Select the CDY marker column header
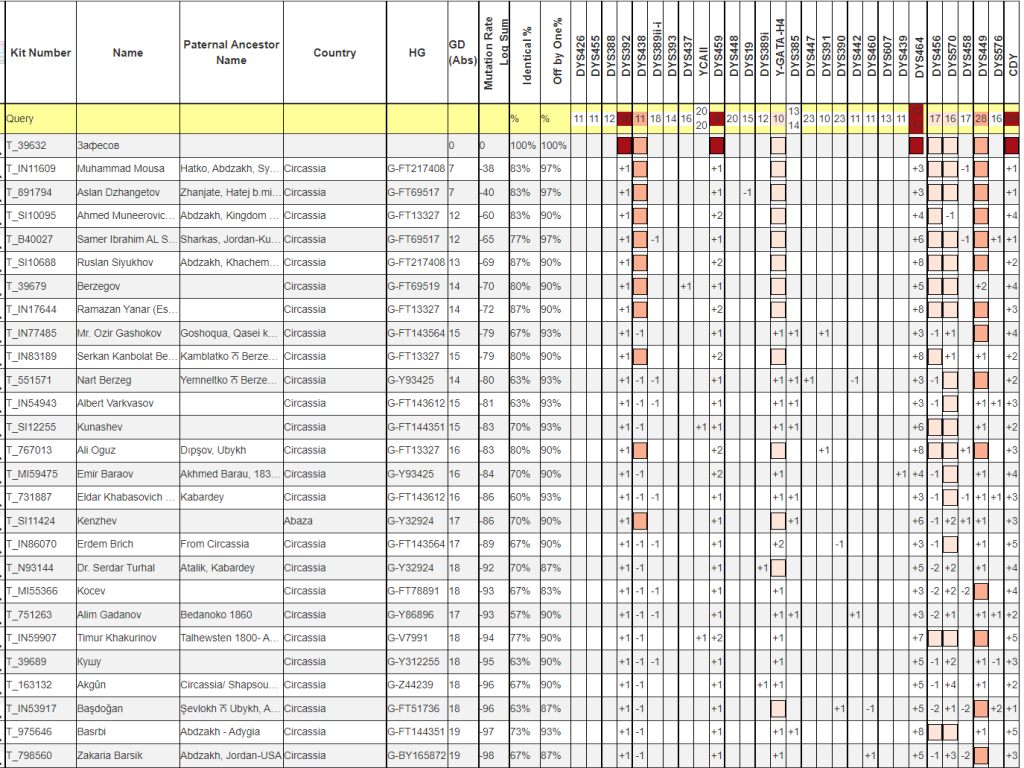The width and height of the screenshot is (1024, 768). pos(1012,52)
